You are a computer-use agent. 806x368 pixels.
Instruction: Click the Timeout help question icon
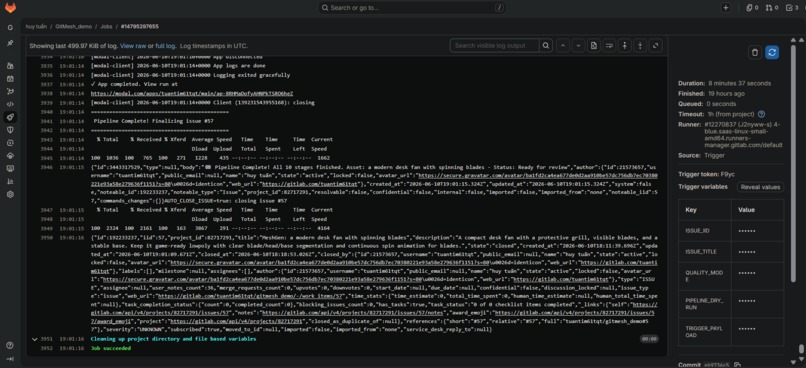point(761,114)
